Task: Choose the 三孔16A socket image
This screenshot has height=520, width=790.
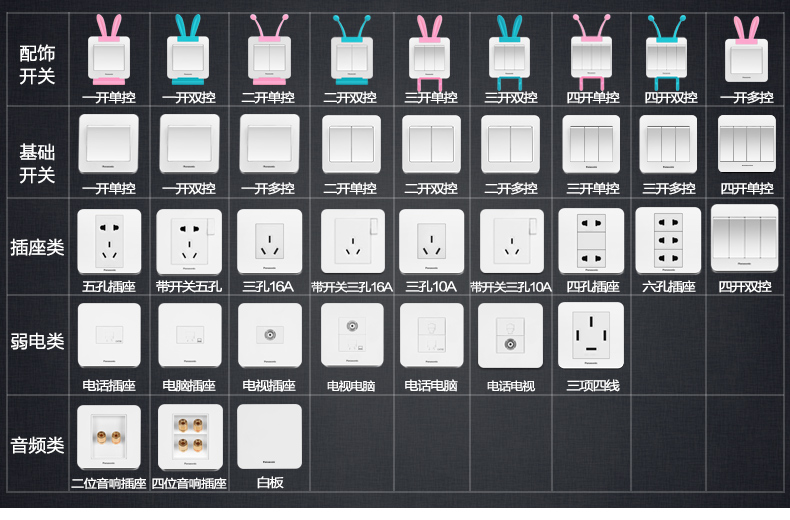Action: coord(270,242)
